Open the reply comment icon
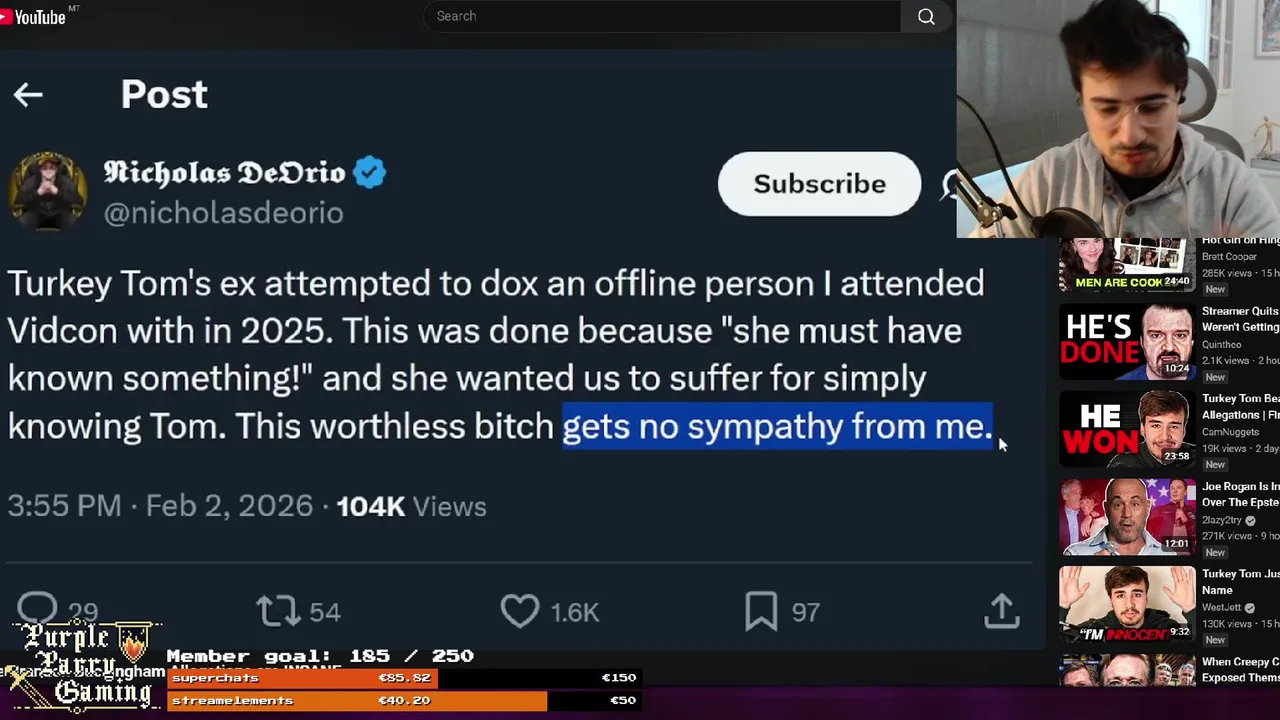Viewport: 1280px width, 720px height. tap(38, 608)
